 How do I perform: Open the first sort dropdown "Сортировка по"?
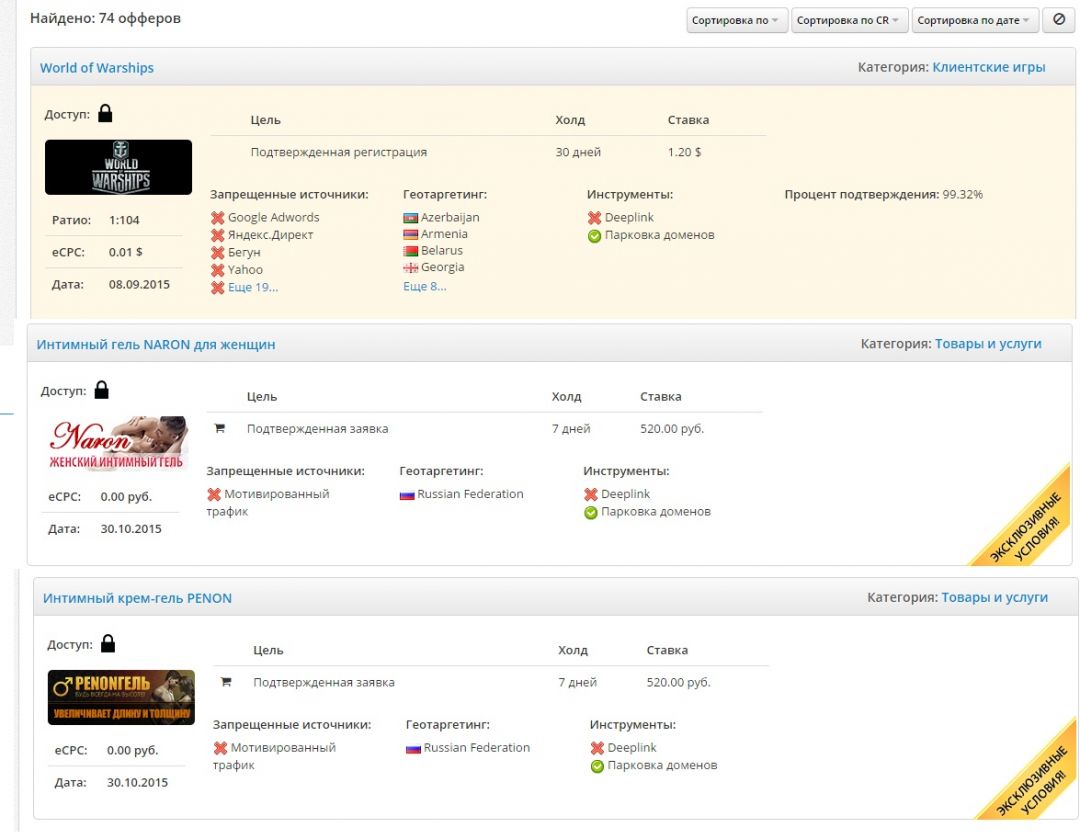click(736, 20)
